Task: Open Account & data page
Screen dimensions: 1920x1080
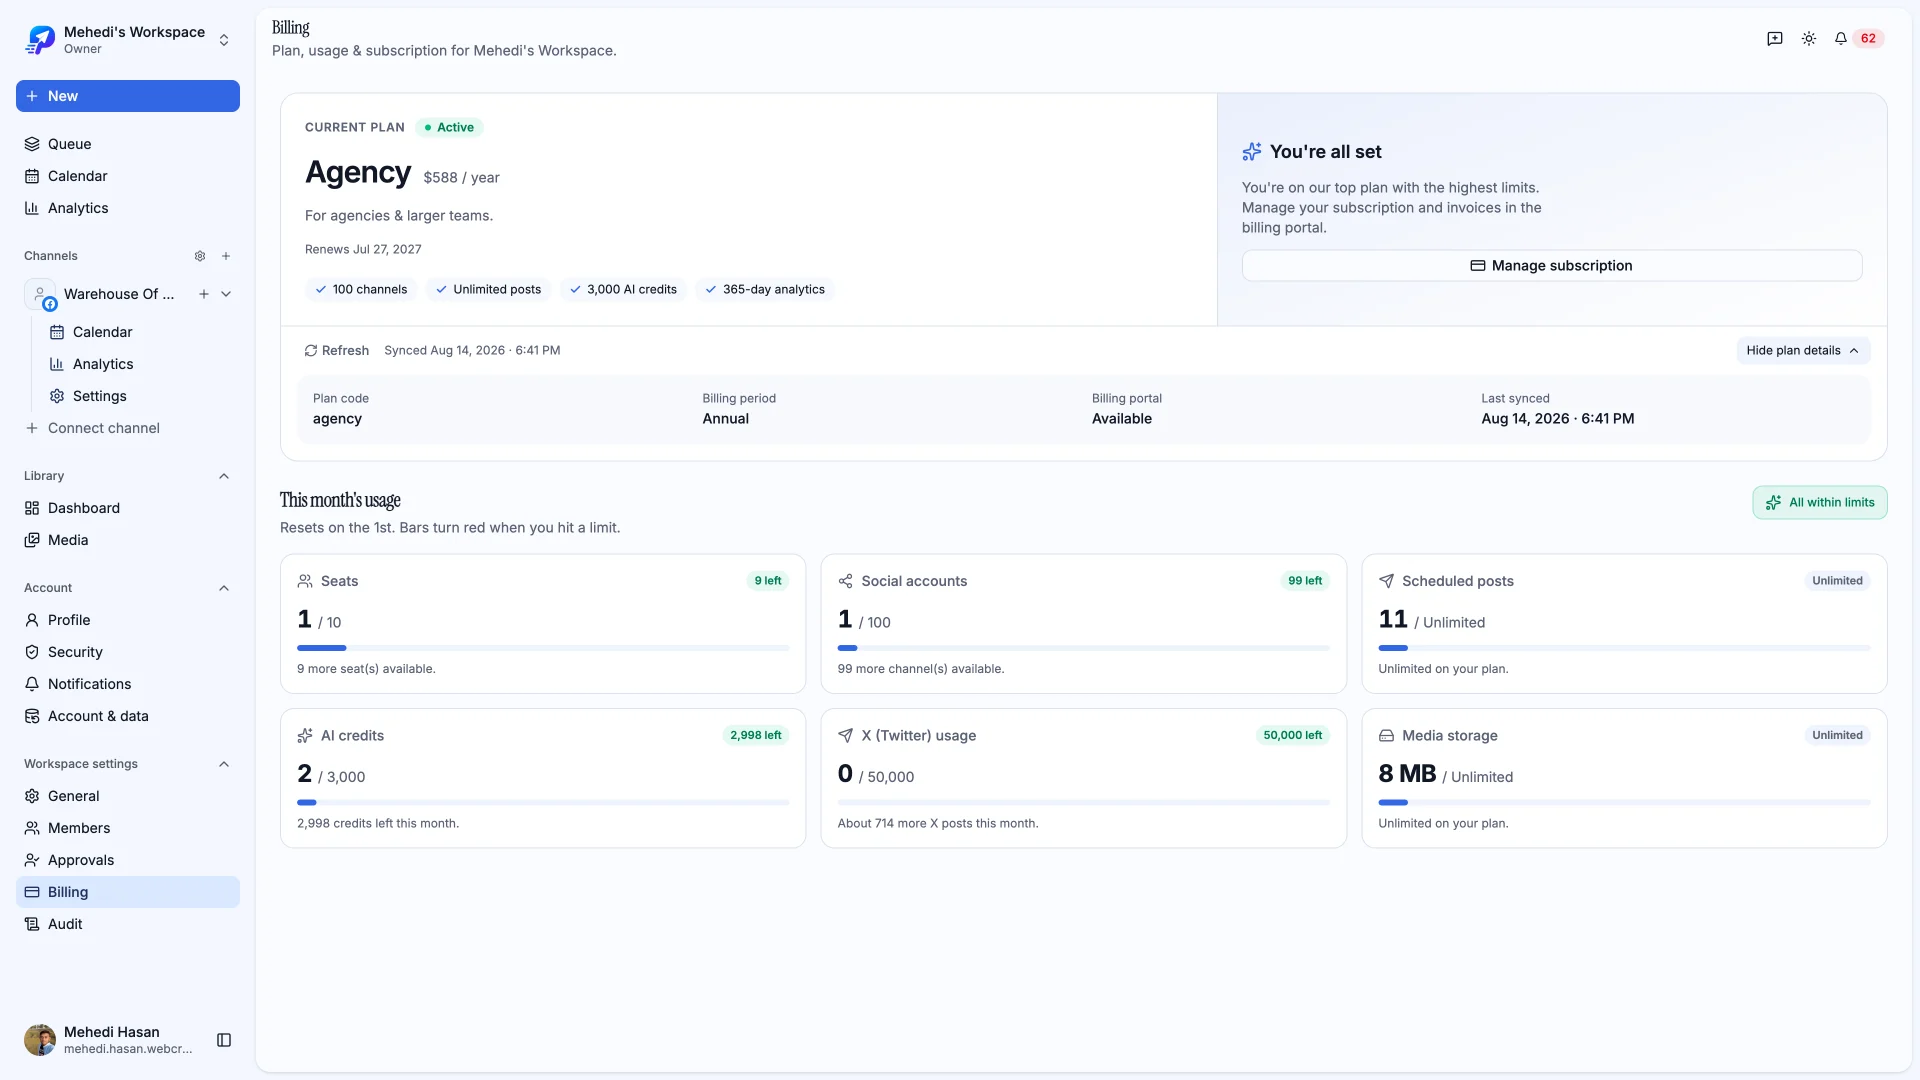Action: pos(128,716)
